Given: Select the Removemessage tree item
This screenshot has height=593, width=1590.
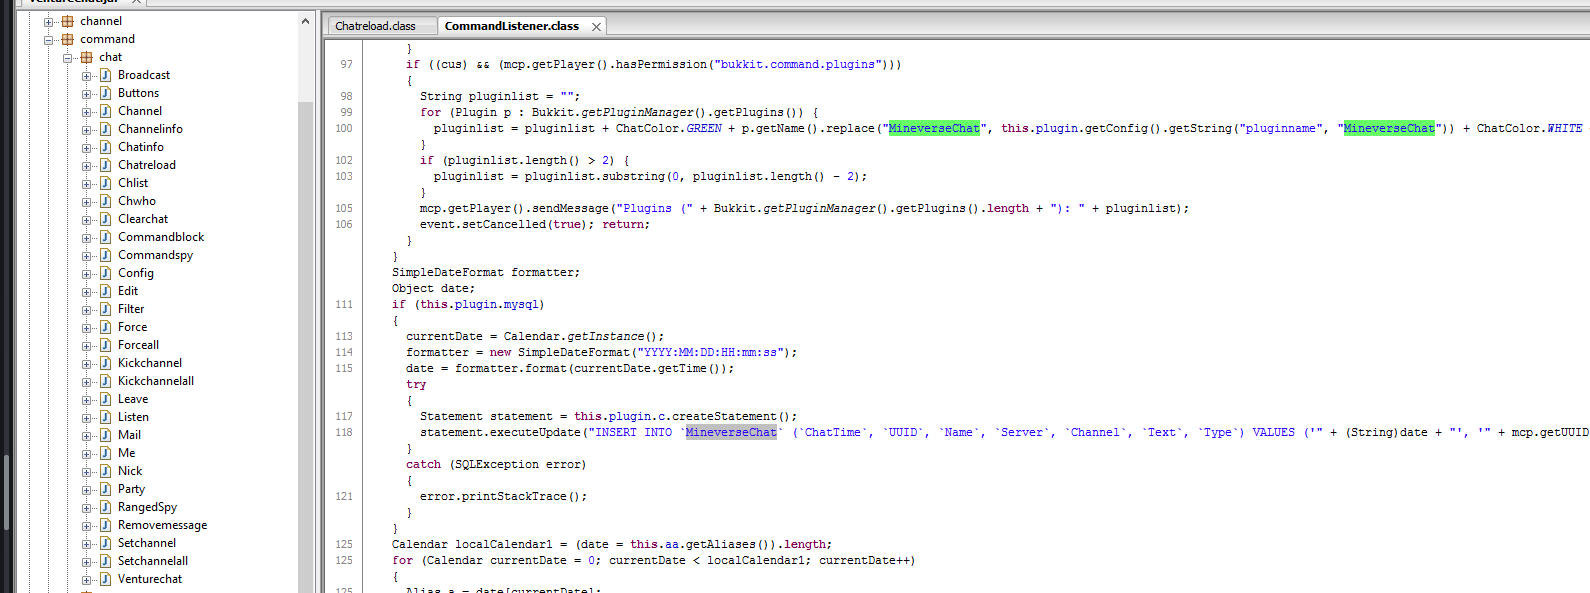Looking at the screenshot, I should click(x=162, y=525).
